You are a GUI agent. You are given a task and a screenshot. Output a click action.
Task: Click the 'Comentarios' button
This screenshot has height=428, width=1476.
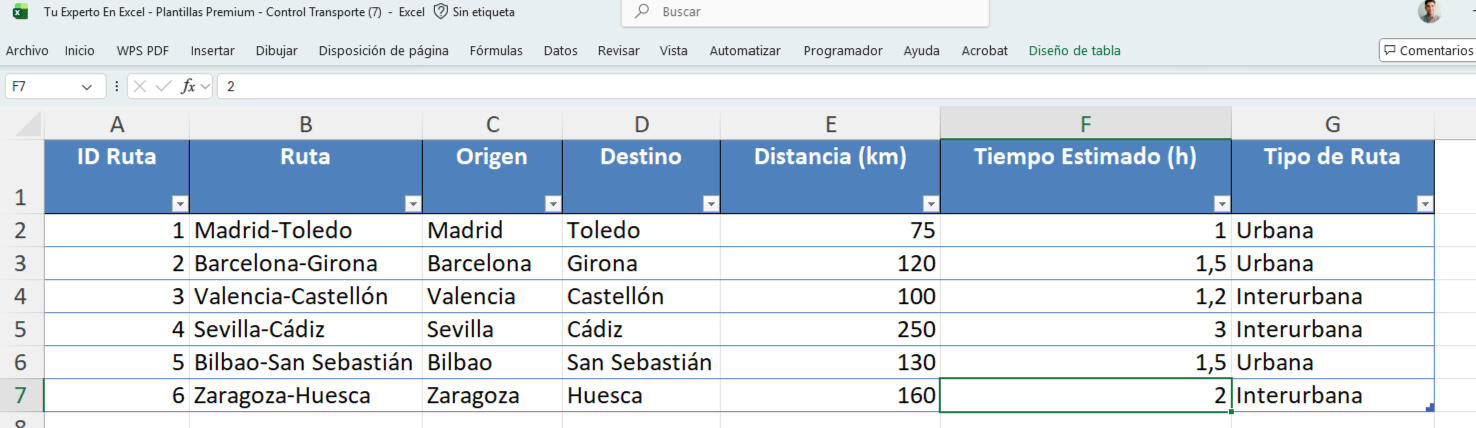tap(1427, 51)
